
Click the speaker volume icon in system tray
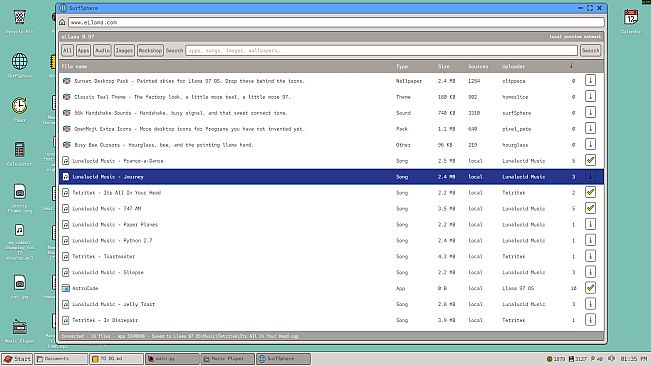click(x=611, y=358)
